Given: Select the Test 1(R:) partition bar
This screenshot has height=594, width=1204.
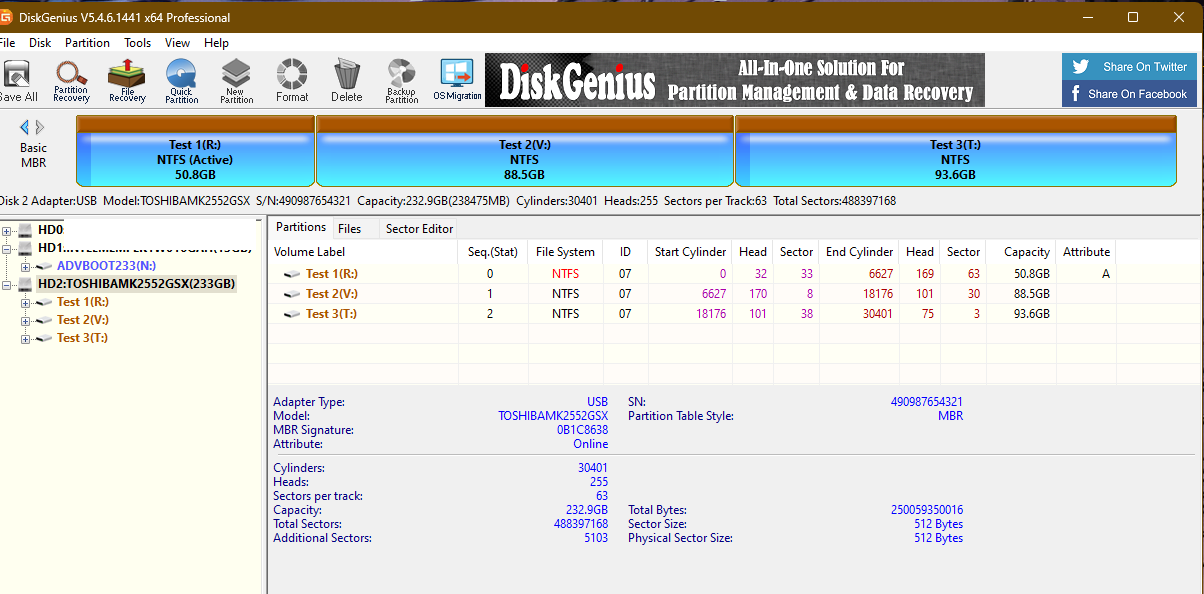Looking at the screenshot, I should [195, 151].
